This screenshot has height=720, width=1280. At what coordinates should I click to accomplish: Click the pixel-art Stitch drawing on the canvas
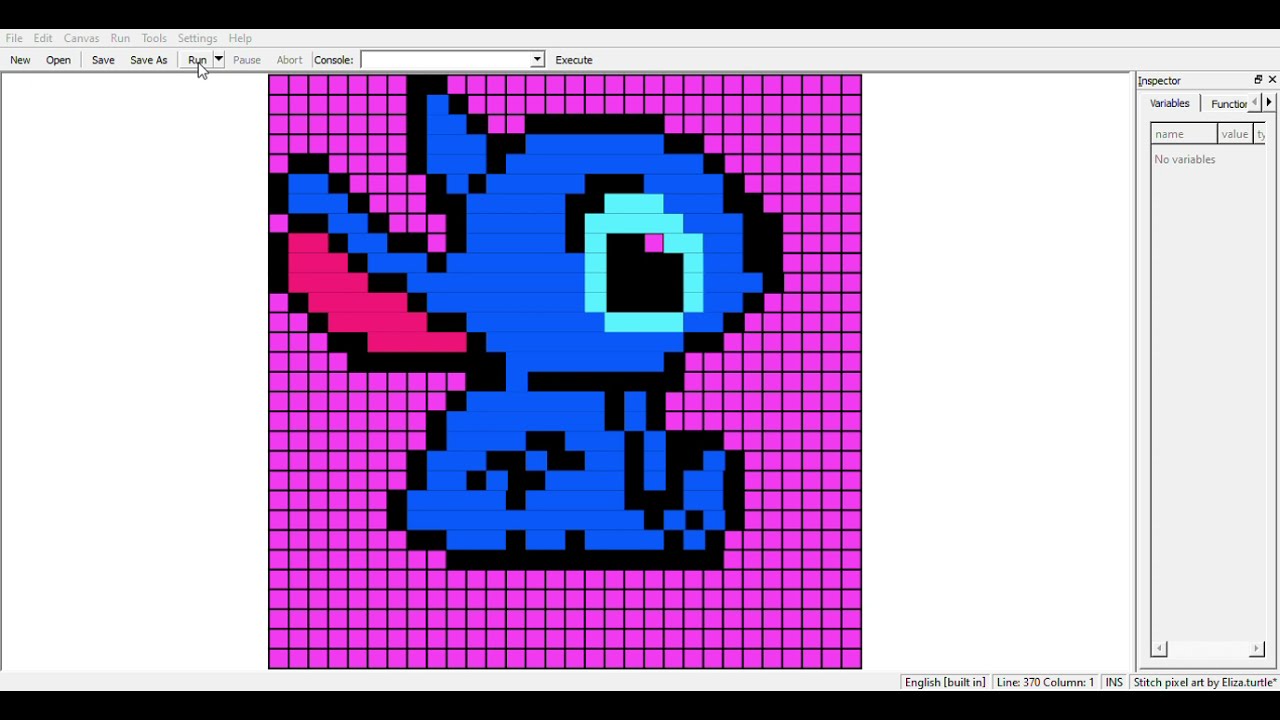click(565, 371)
